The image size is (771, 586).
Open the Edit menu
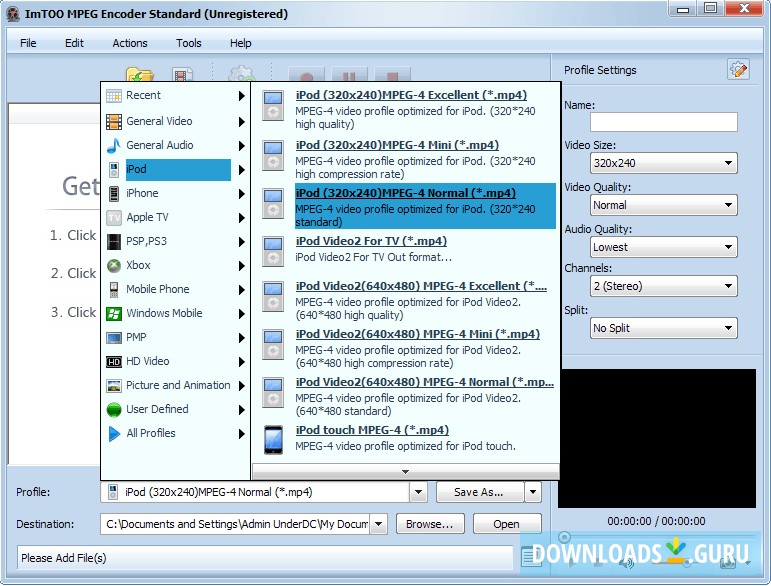tap(74, 43)
